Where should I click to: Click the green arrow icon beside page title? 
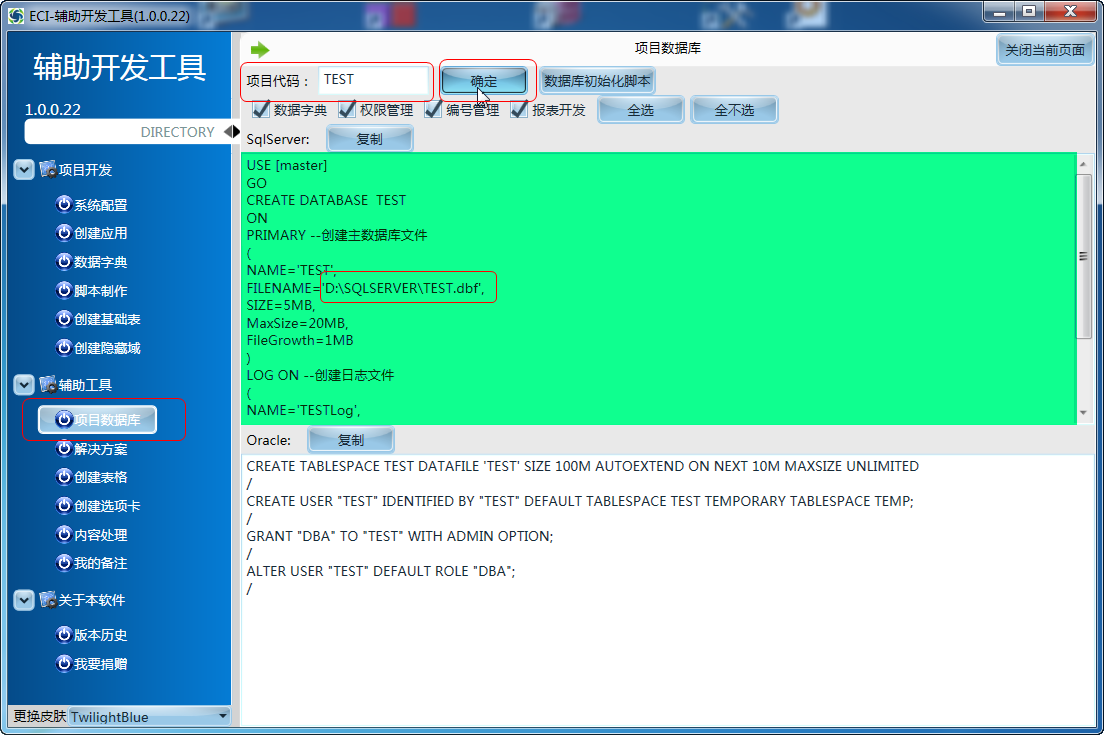(x=260, y=49)
